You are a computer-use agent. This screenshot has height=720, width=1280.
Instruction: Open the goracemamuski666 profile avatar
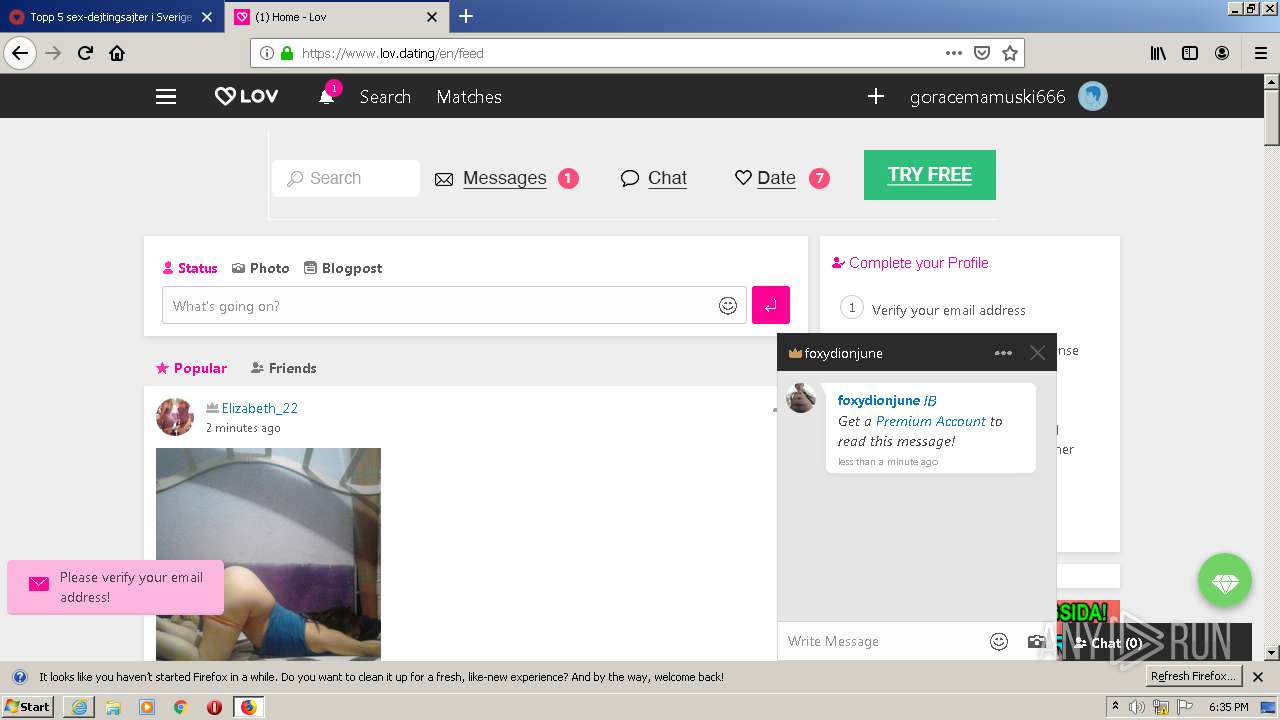1092,96
